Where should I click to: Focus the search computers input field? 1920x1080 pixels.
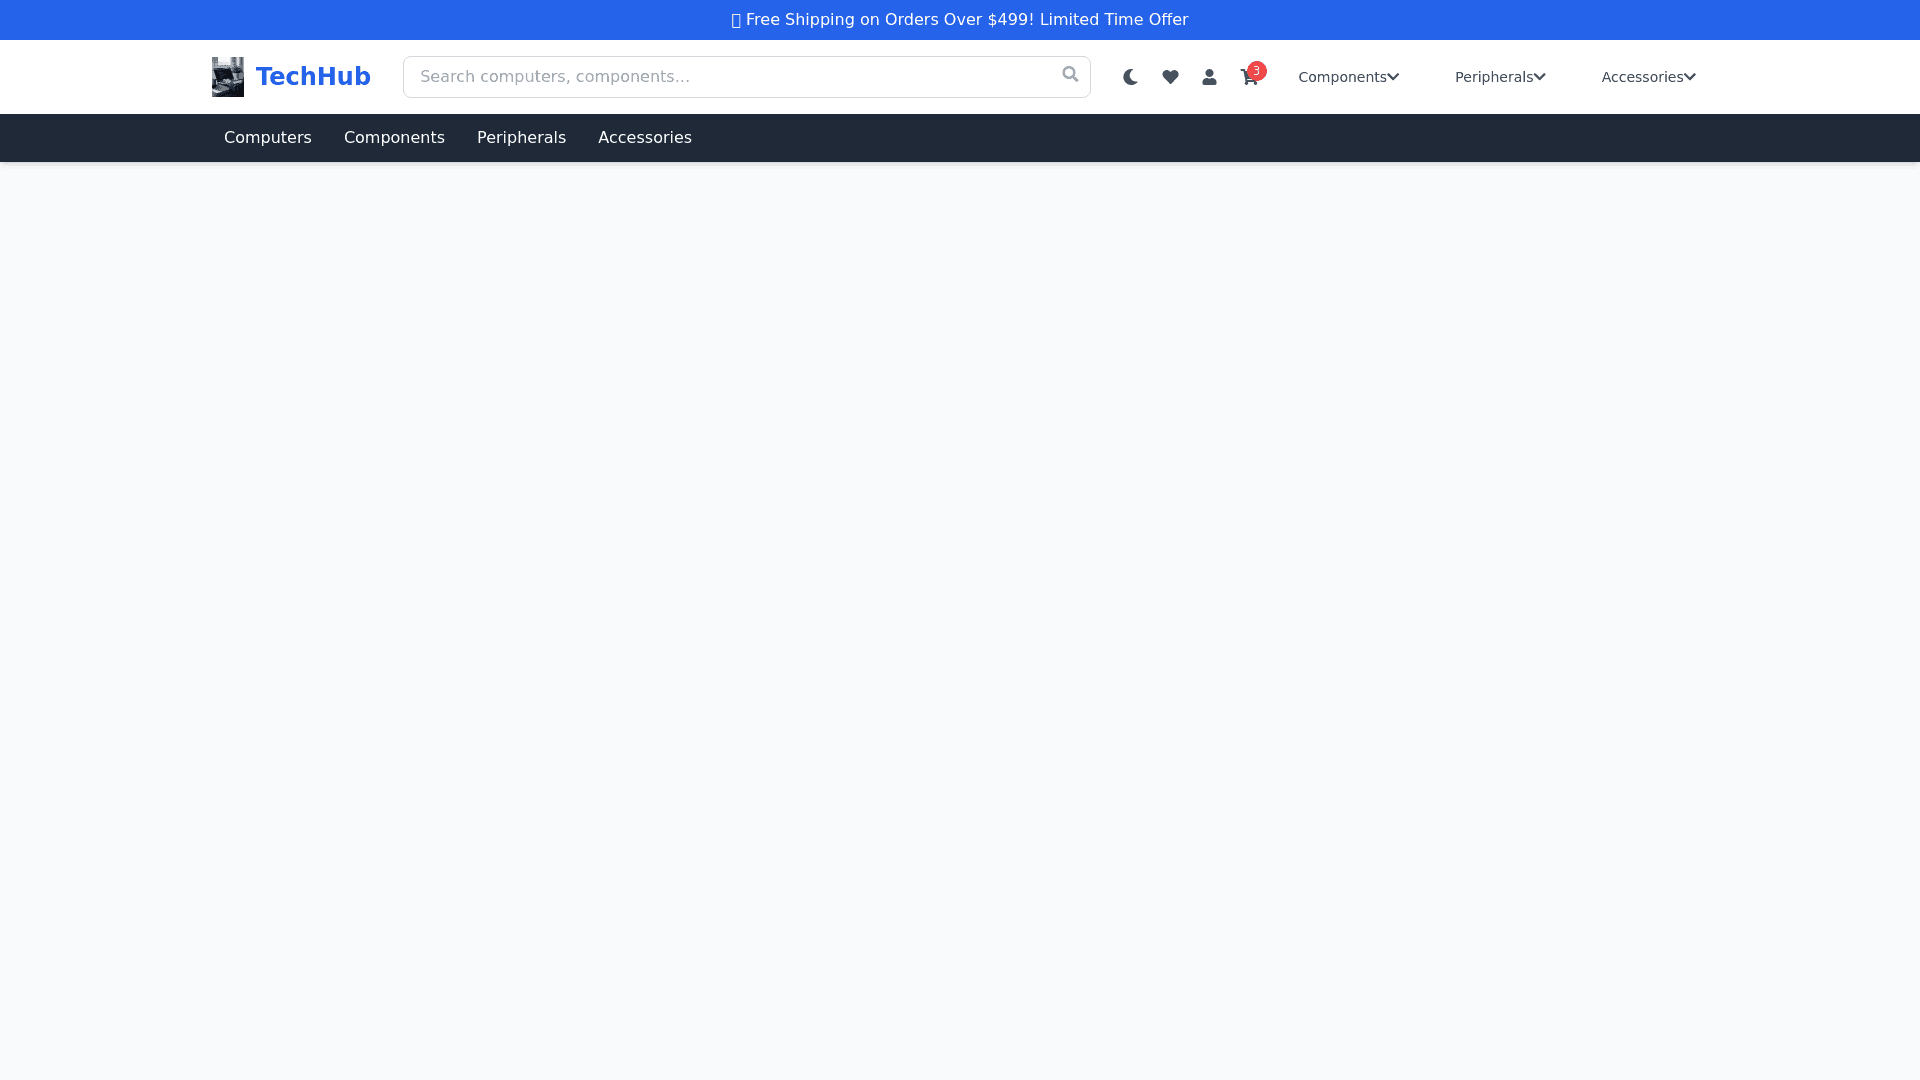pyautogui.click(x=730, y=77)
